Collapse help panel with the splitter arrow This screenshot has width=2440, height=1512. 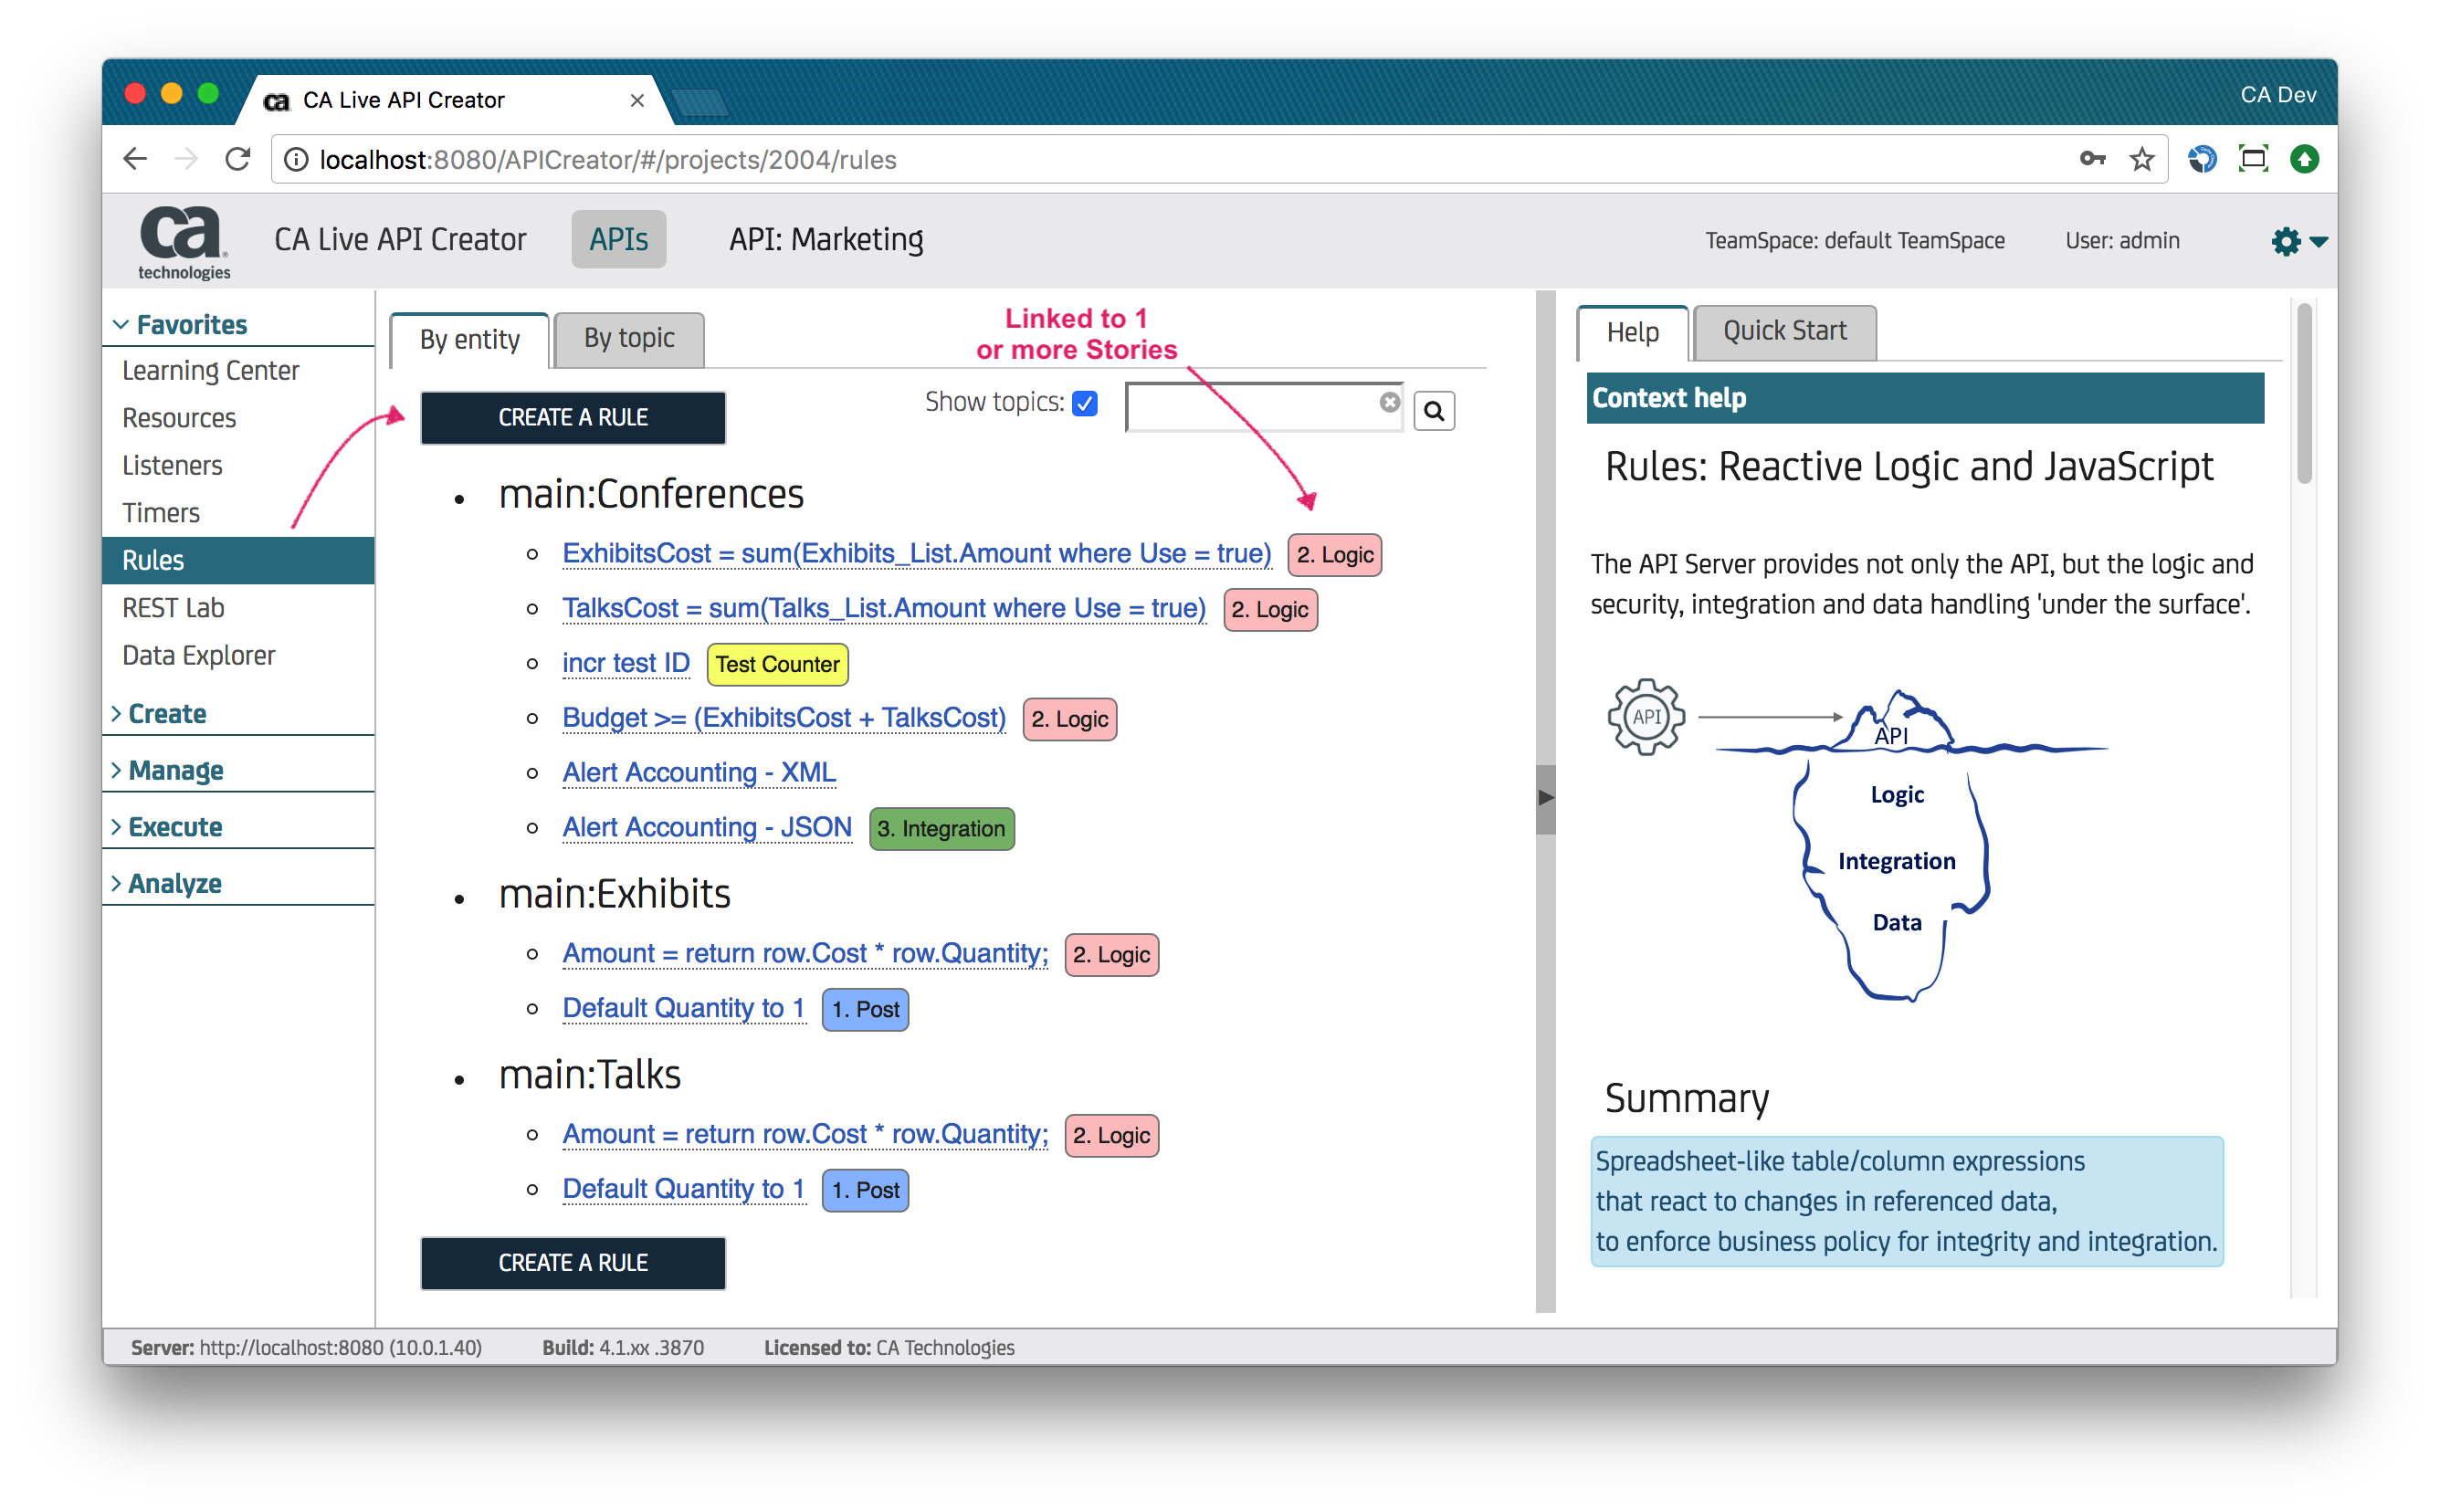coord(1545,798)
